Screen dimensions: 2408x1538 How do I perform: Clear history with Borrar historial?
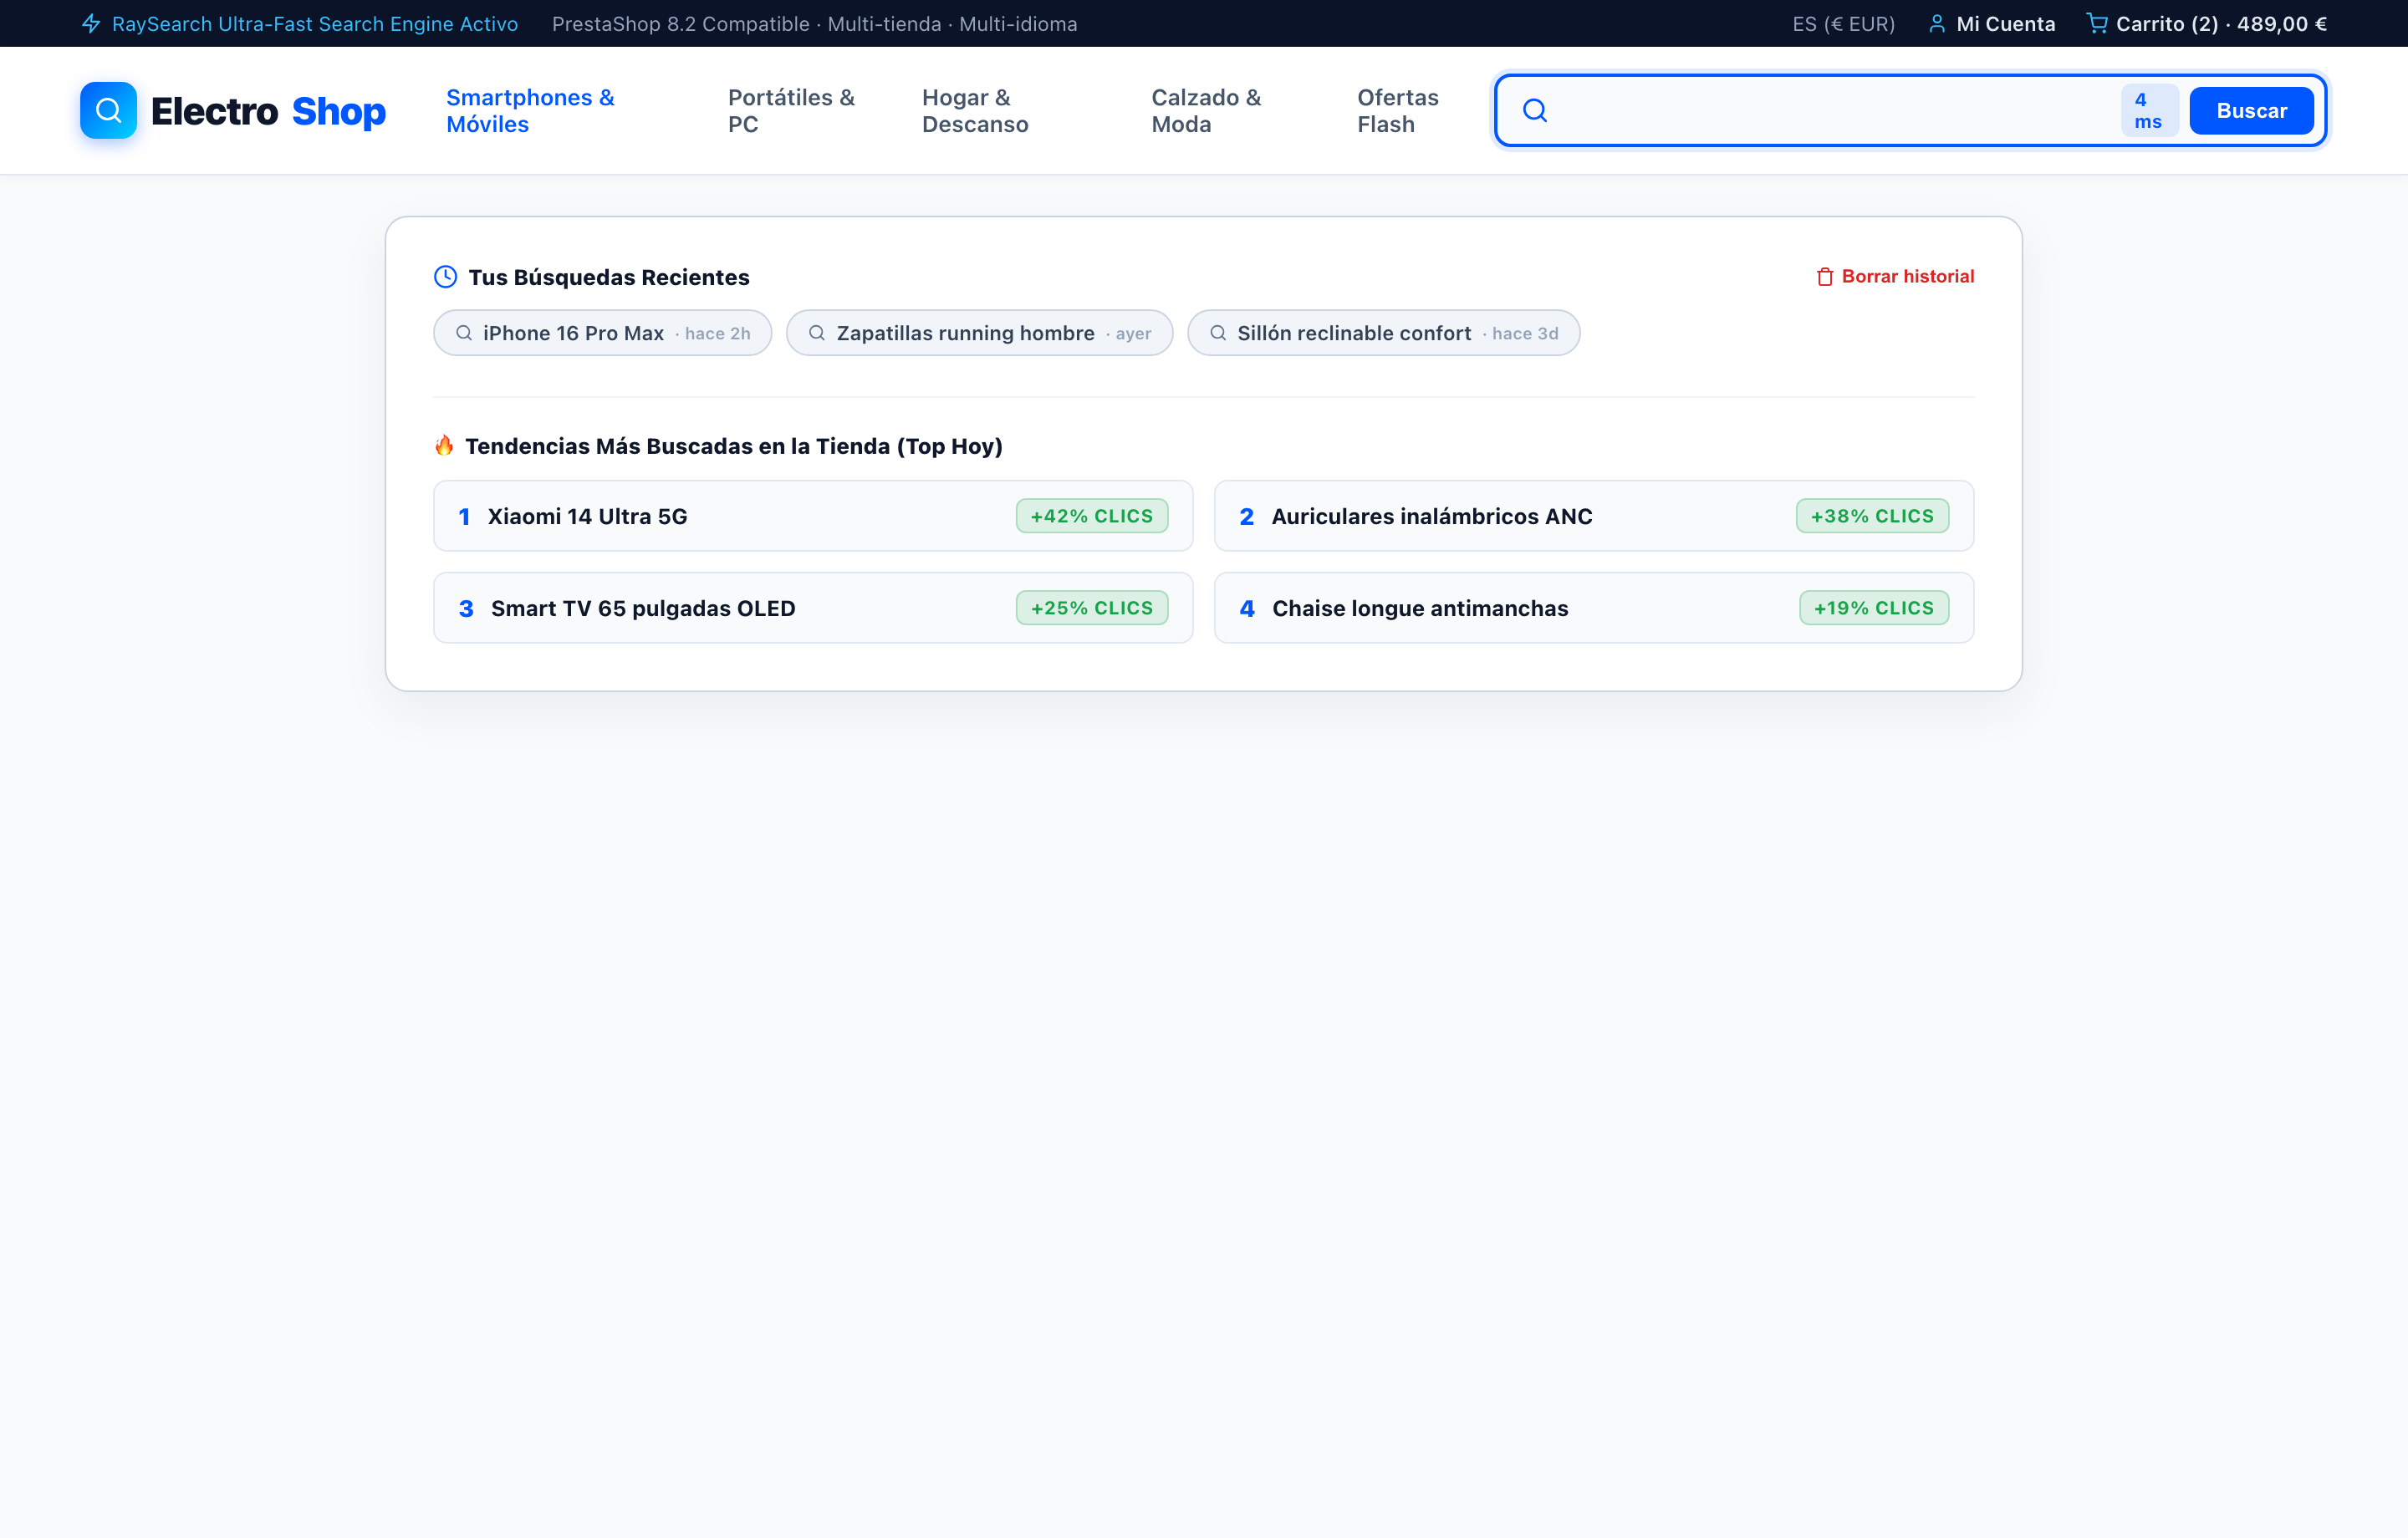pyautogui.click(x=1895, y=277)
